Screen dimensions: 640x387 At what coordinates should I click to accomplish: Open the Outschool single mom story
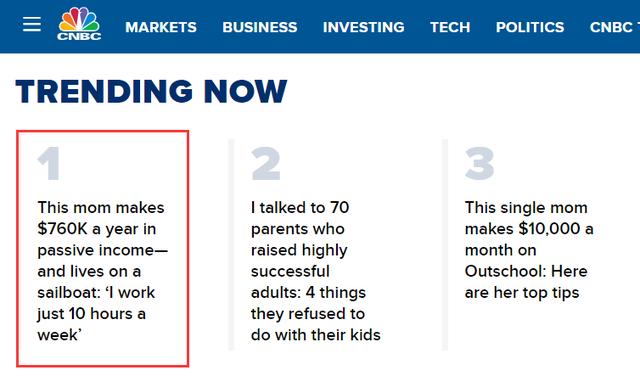(529, 250)
